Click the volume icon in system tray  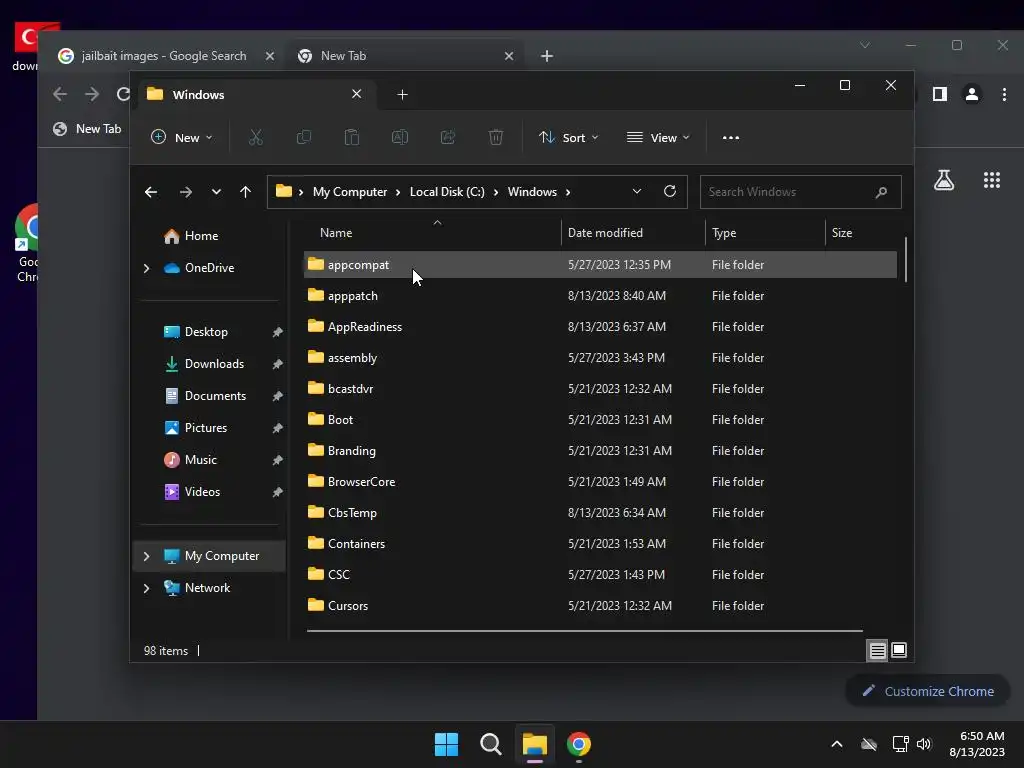(x=924, y=744)
